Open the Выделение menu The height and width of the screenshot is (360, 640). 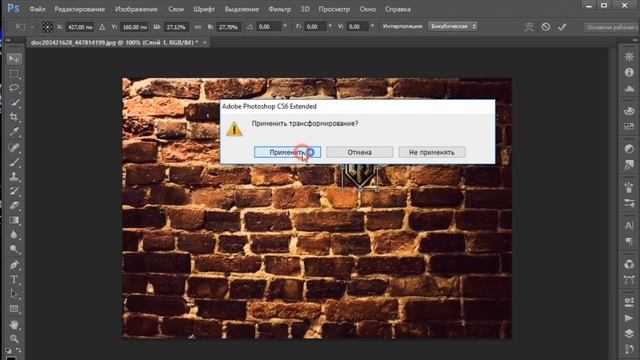point(242,9)
